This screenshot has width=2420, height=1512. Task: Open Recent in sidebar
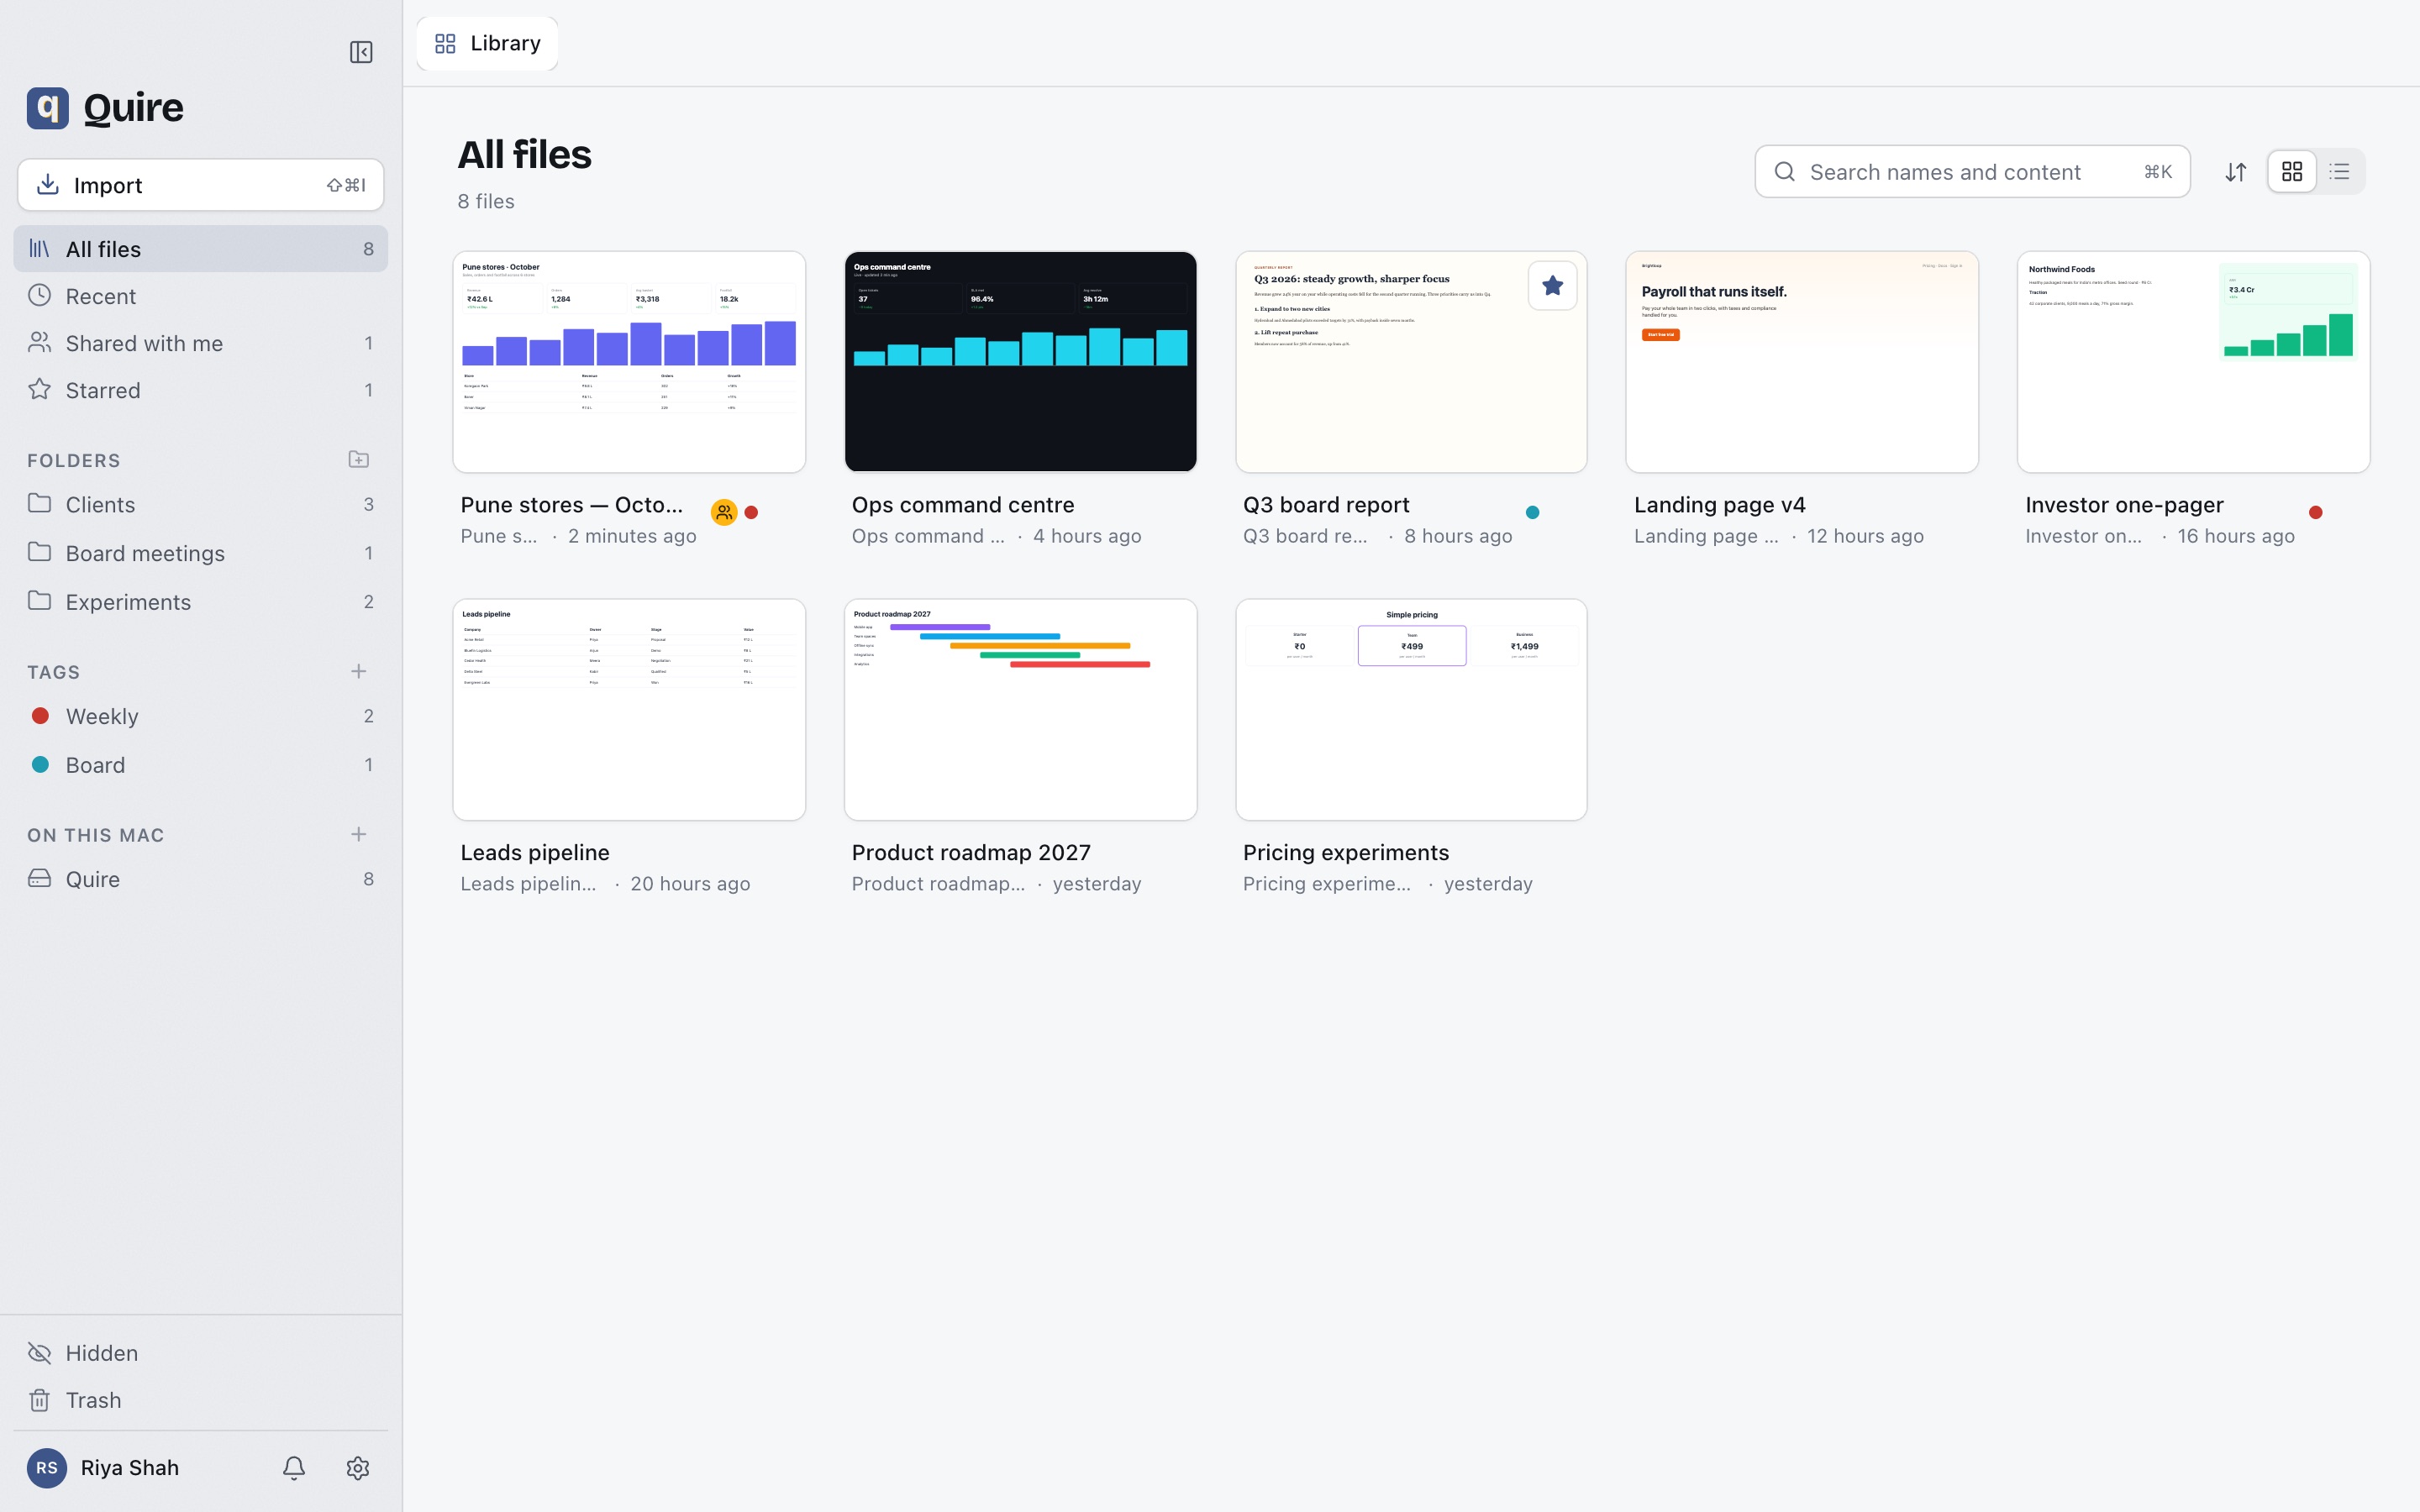[x=201, y=296]
